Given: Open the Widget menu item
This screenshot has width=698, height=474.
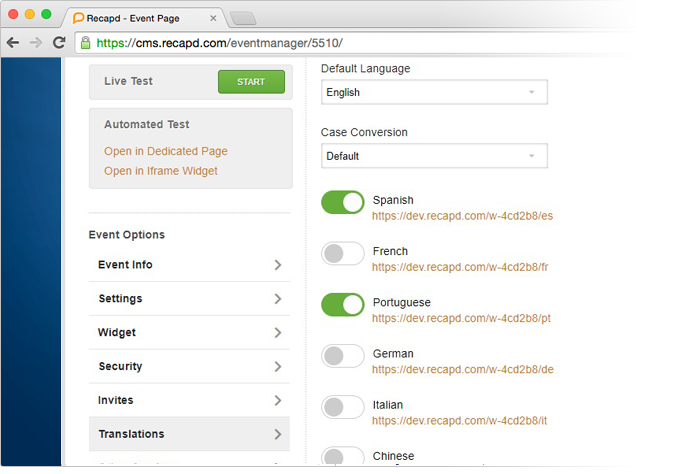Looking at the screenshot, I should pyautogui.click(x=189, y=332).
